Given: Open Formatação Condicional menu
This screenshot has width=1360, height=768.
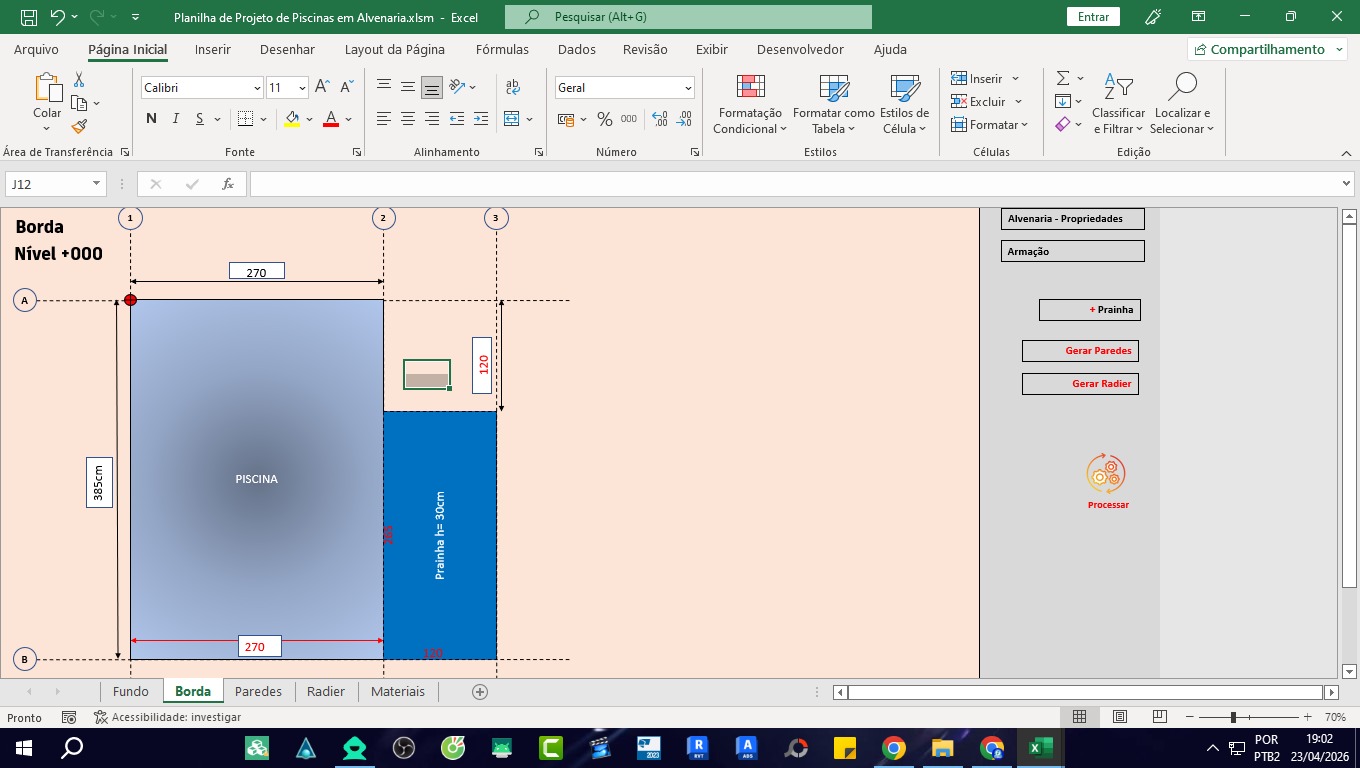Looking at the screenshot, I should tap(750, 104).
